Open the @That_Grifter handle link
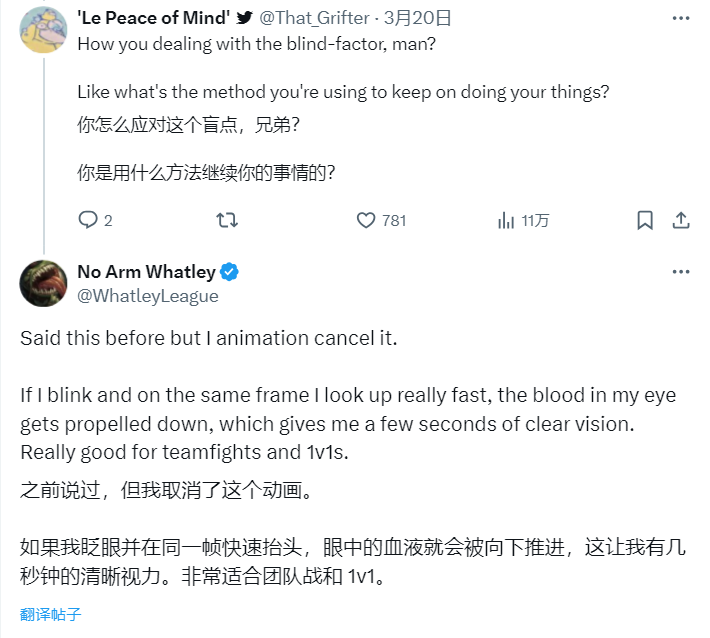The width and height of the screenshot is (710, 638). 314,18
